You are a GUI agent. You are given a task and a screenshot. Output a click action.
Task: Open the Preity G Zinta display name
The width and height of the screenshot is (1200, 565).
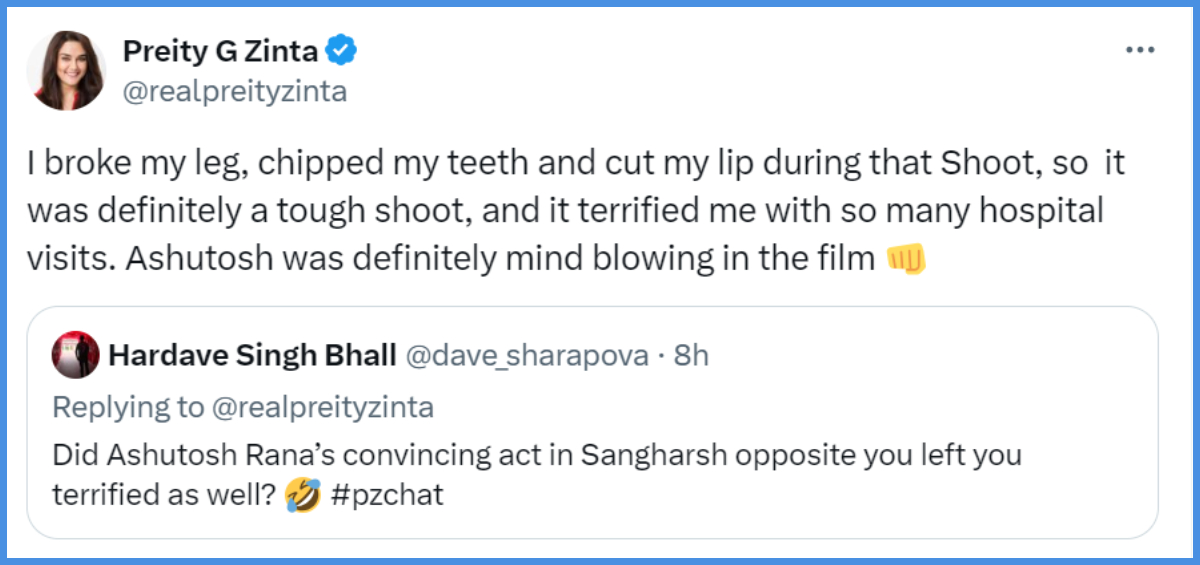pos(222,51)
